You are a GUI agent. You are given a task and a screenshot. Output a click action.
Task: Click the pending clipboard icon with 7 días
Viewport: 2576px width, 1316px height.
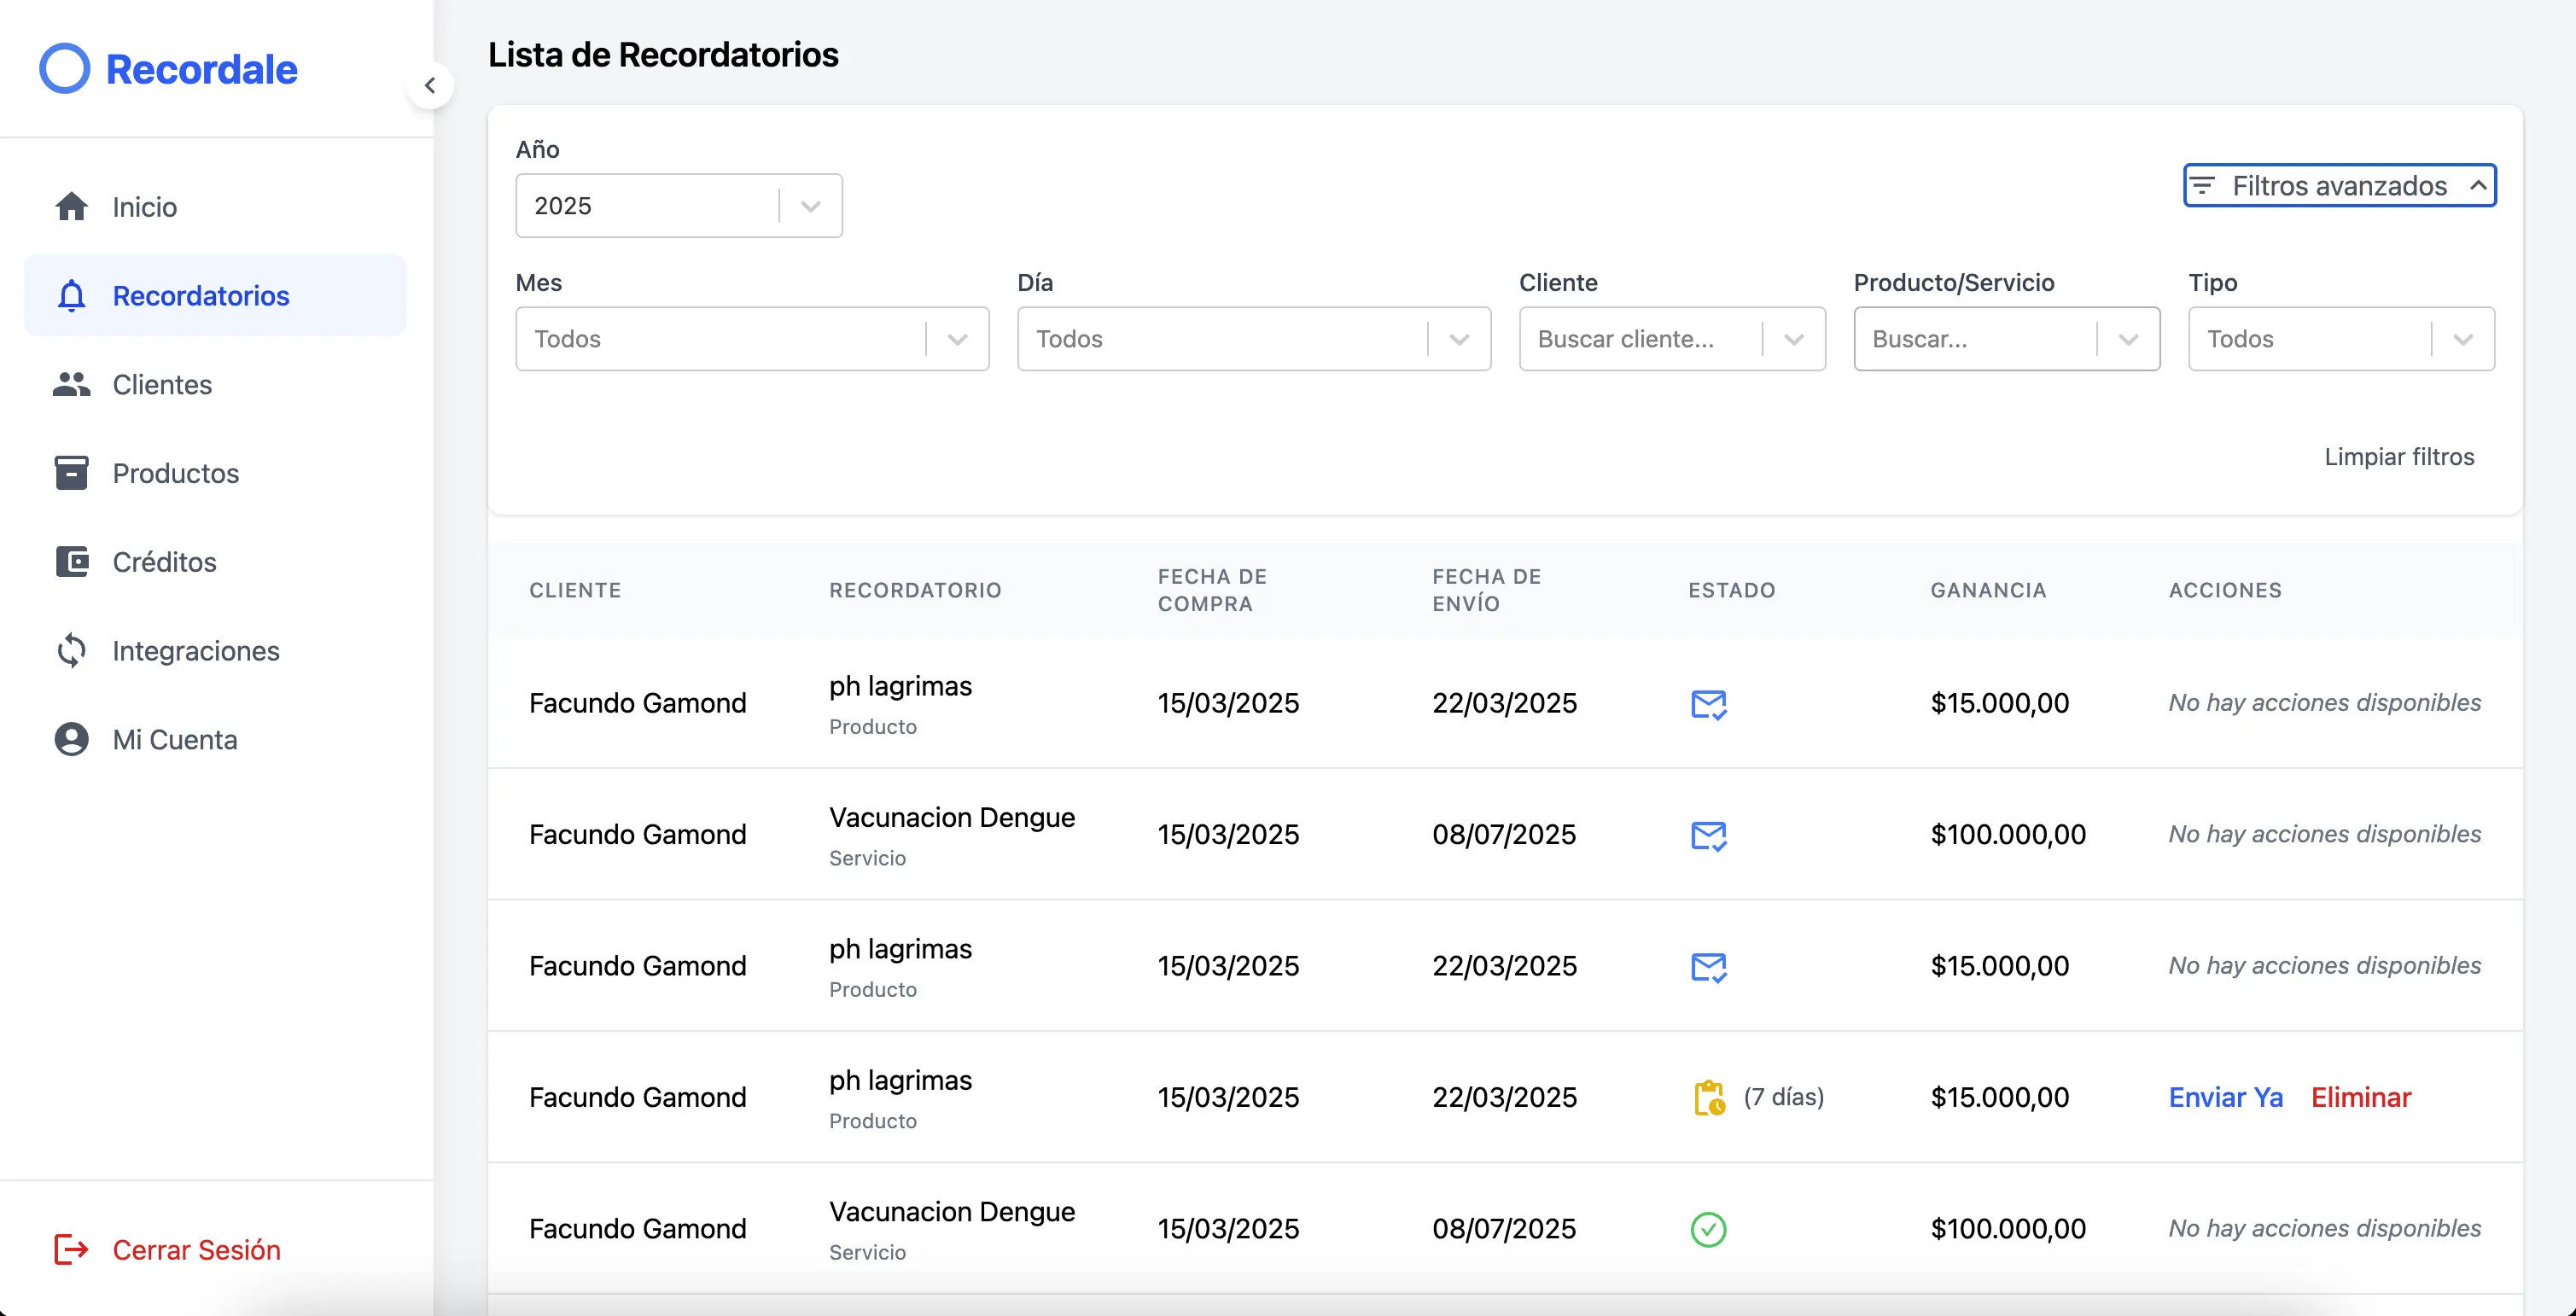[x=1709, y=1098]
